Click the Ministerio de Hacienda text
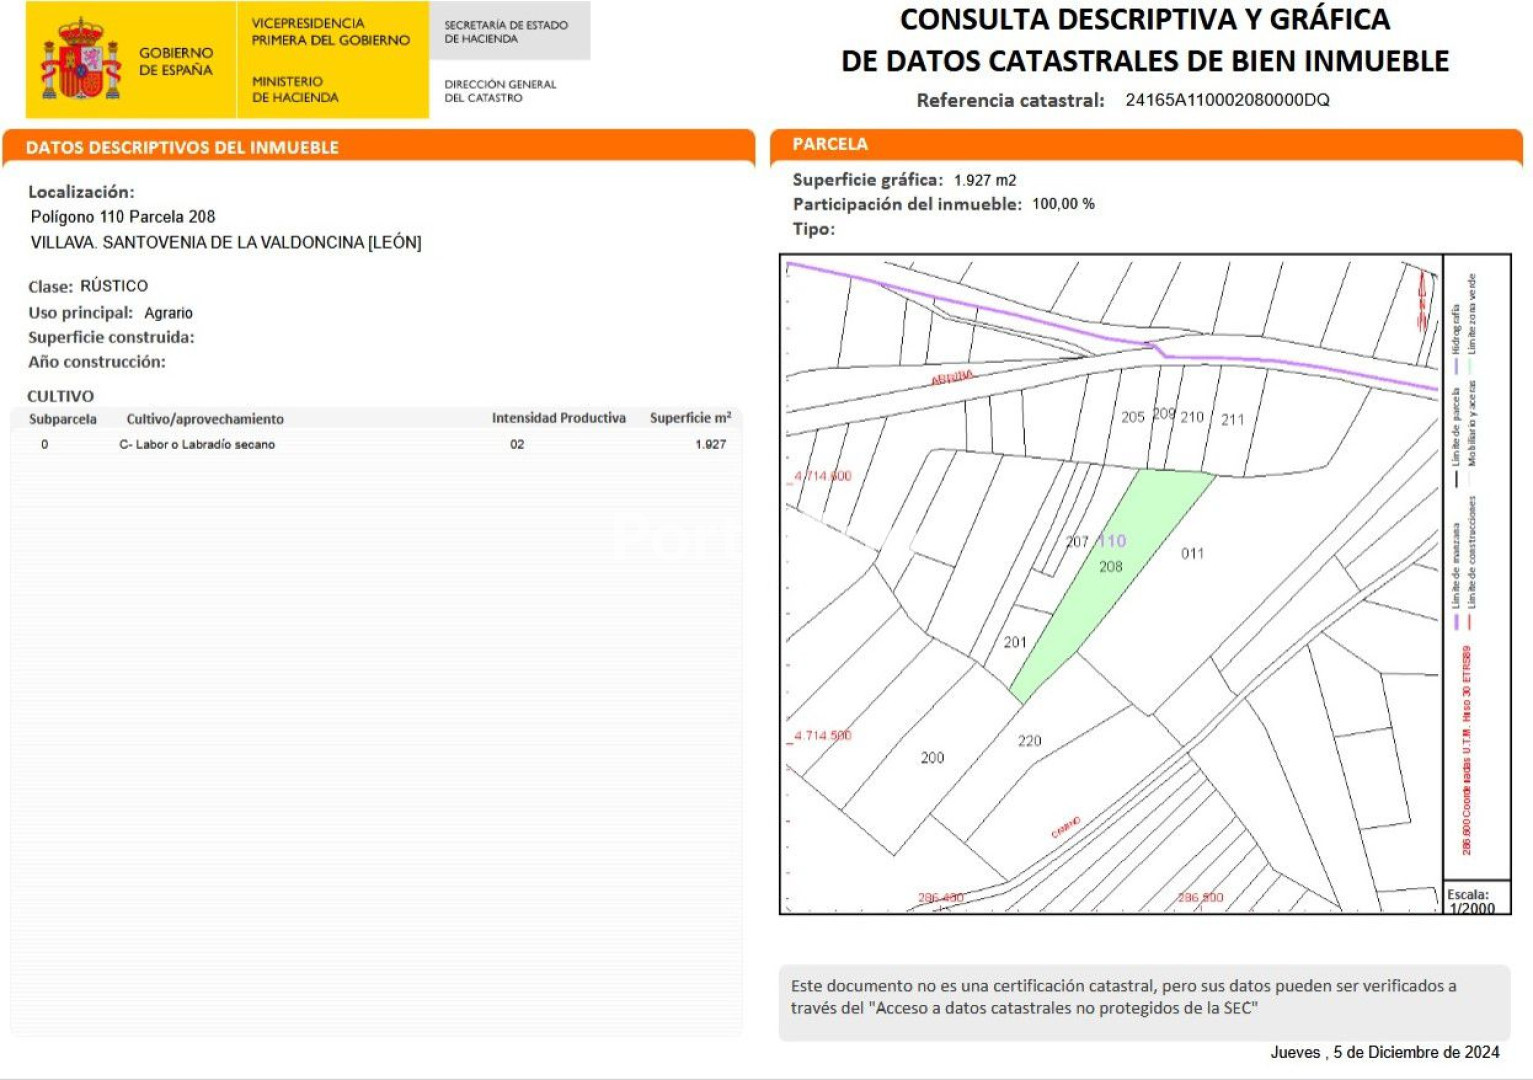This screenshot has width=1533, height=1080. 295,89
